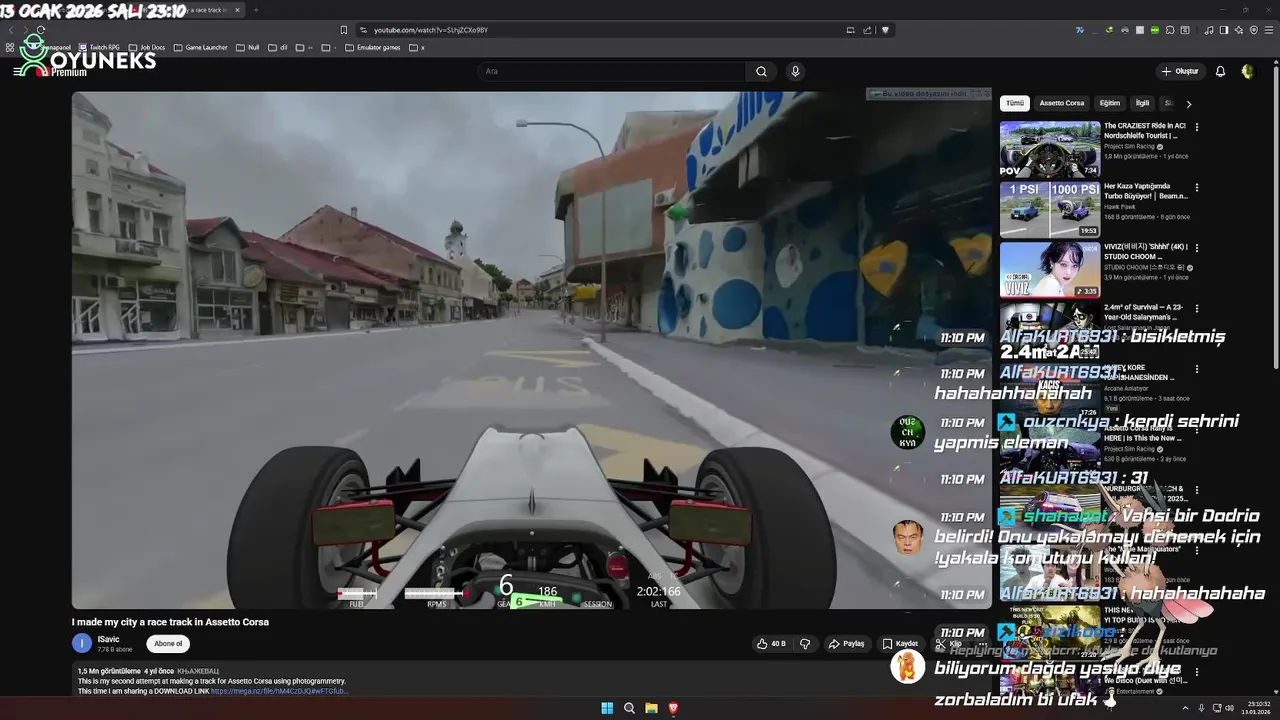Click the 1,5 Mn görüntüleme view count text
The width and height of the screenshot is (1280, 720).
(x=109, y=671)
